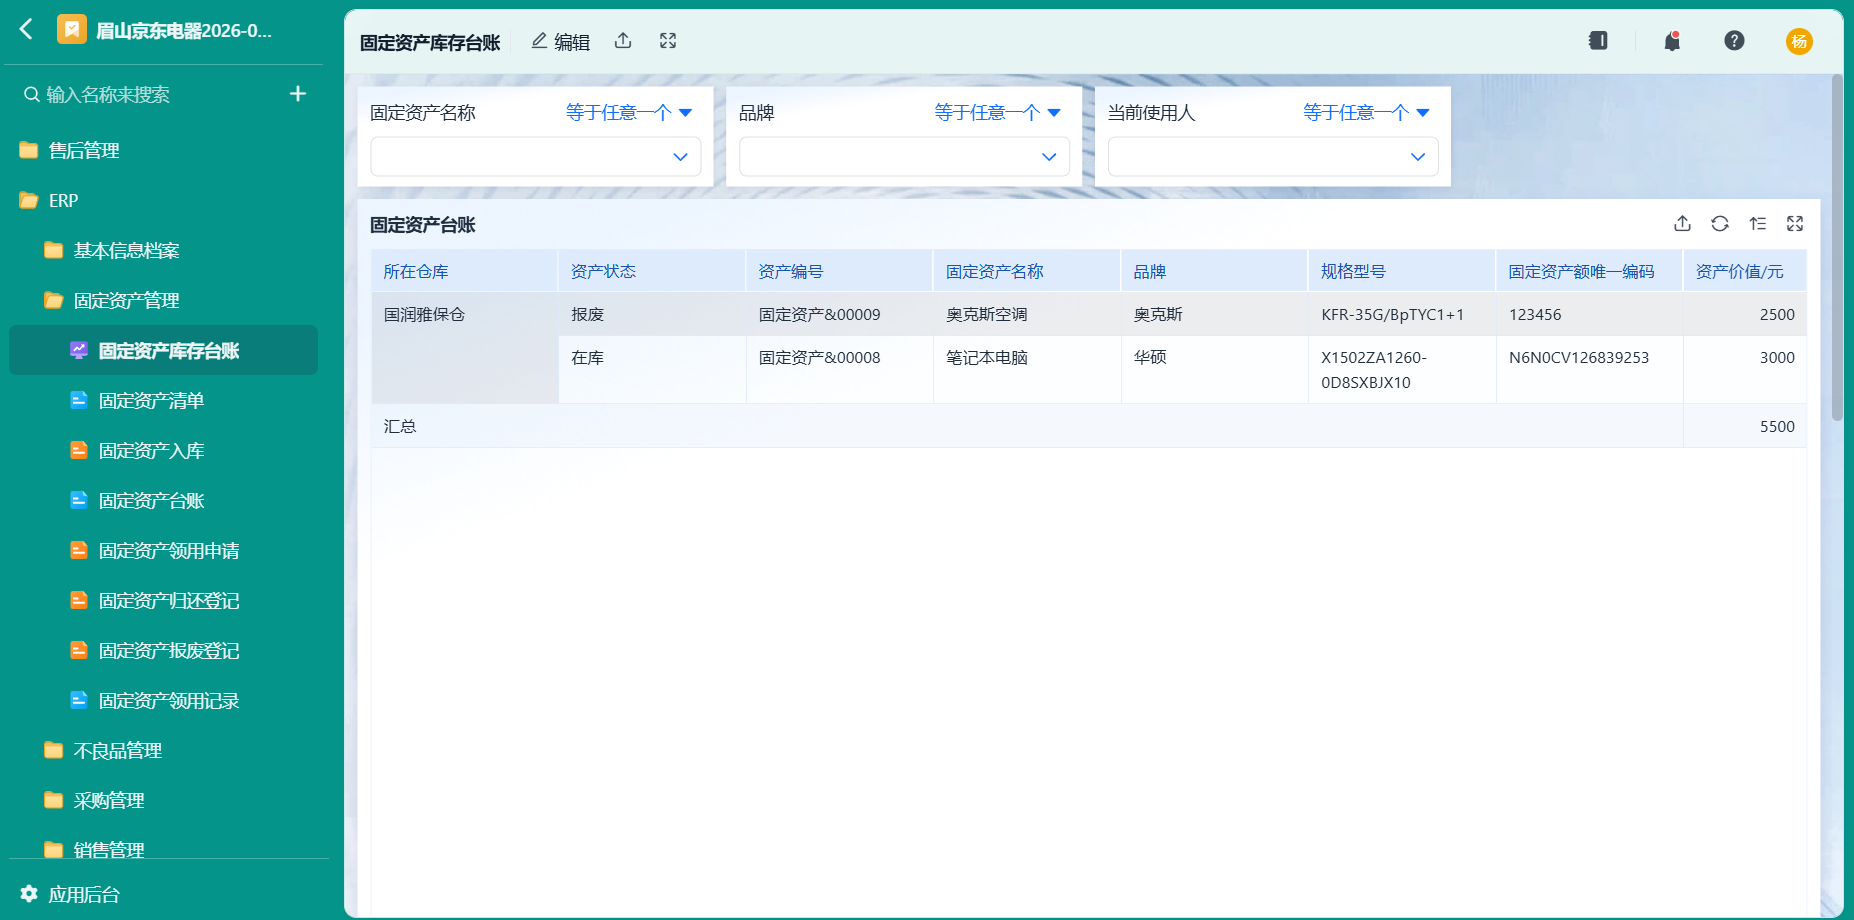Click the 编辑 pencil button
The height and width of the screenshot is (920, 1854).
560,41
